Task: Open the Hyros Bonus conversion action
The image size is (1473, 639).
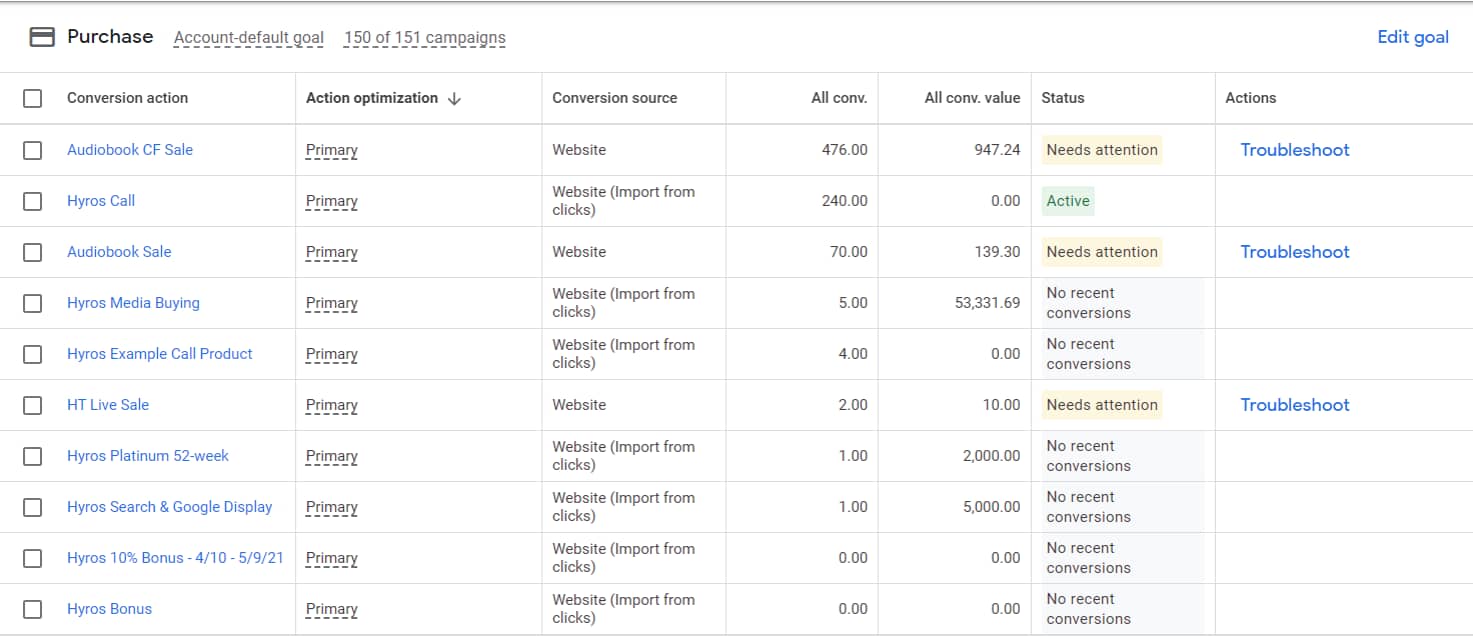Action: point(110,609)
